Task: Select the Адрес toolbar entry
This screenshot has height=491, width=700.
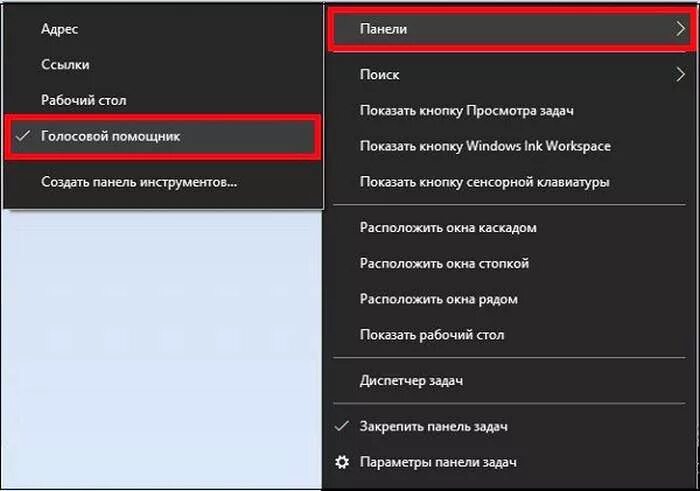Action: coord(162,29)
